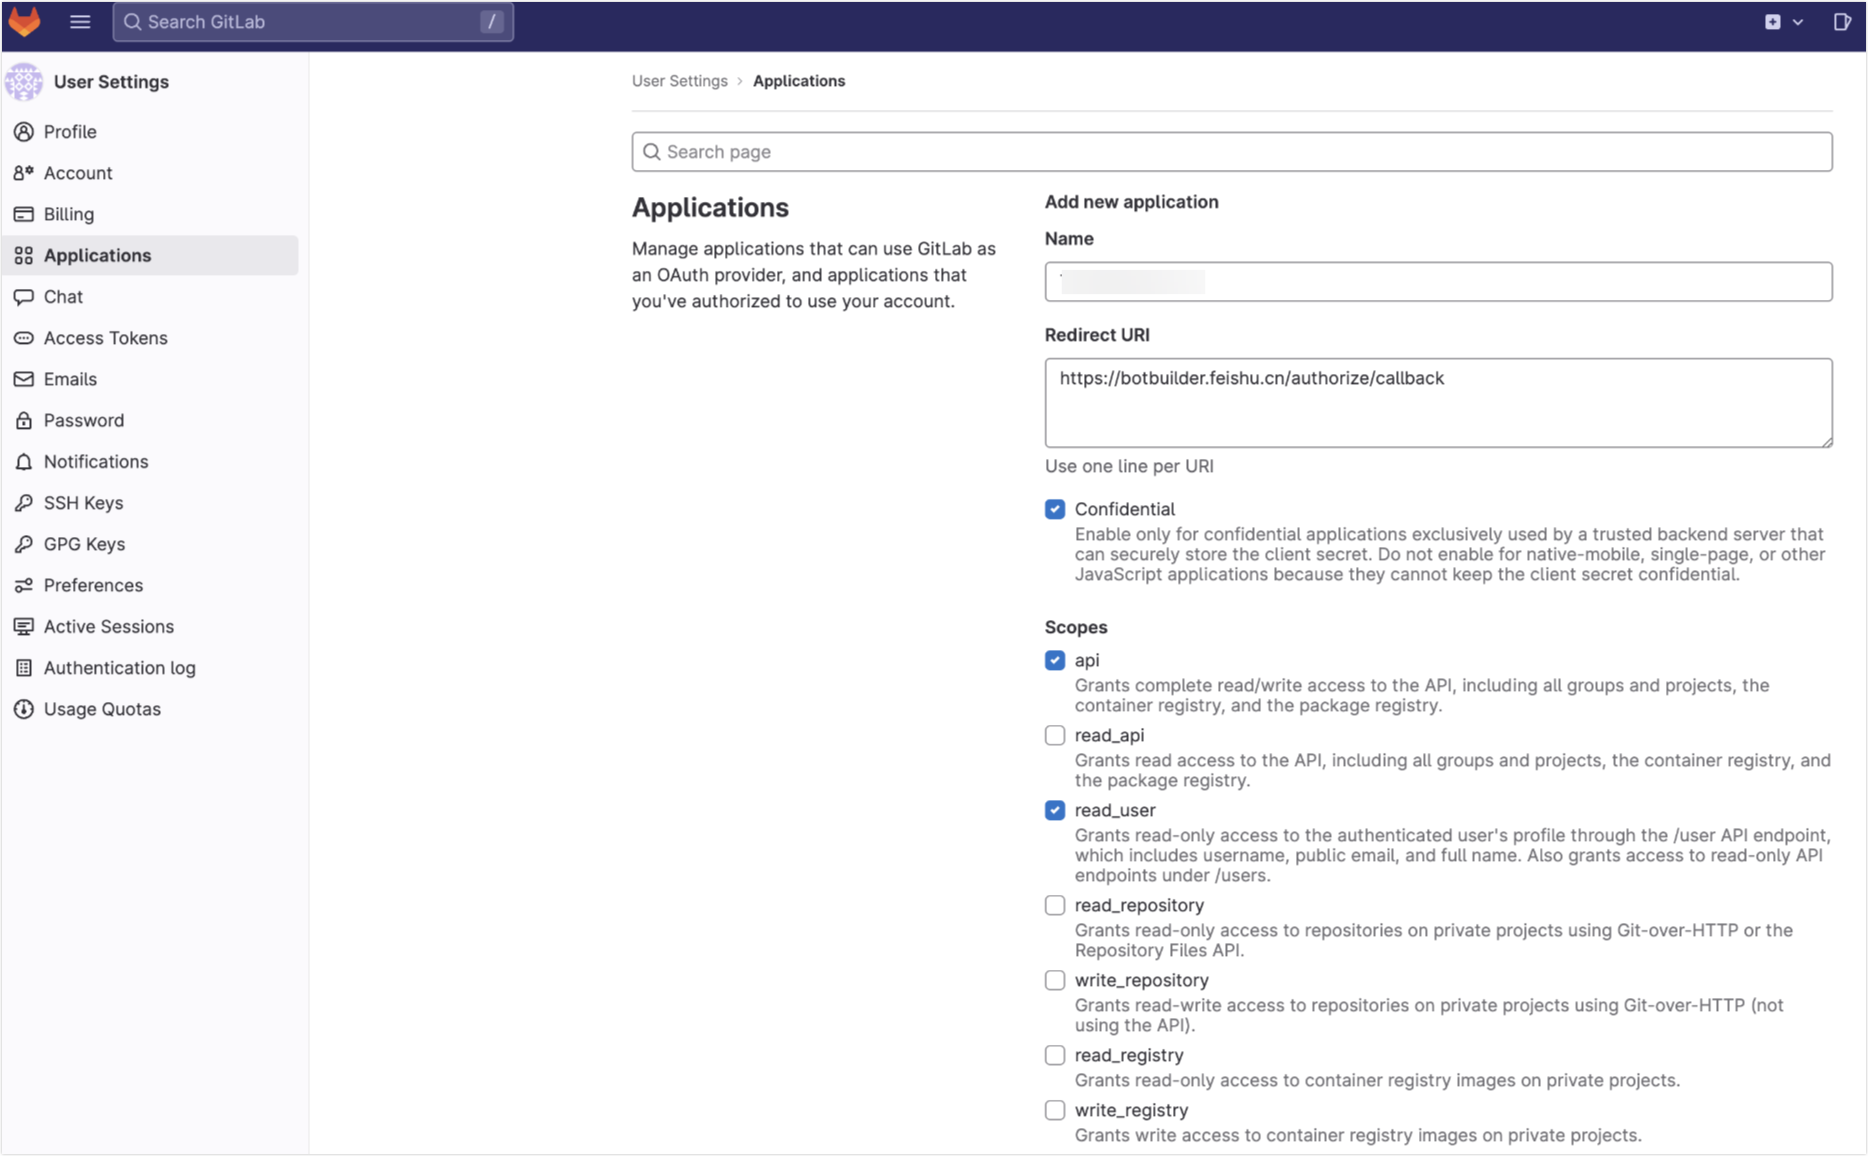Image resolution: width=1868 pixels, height=1156 pixels.
Task: Uncheck the Confidential checkbox
Action: pos(1054,509)
